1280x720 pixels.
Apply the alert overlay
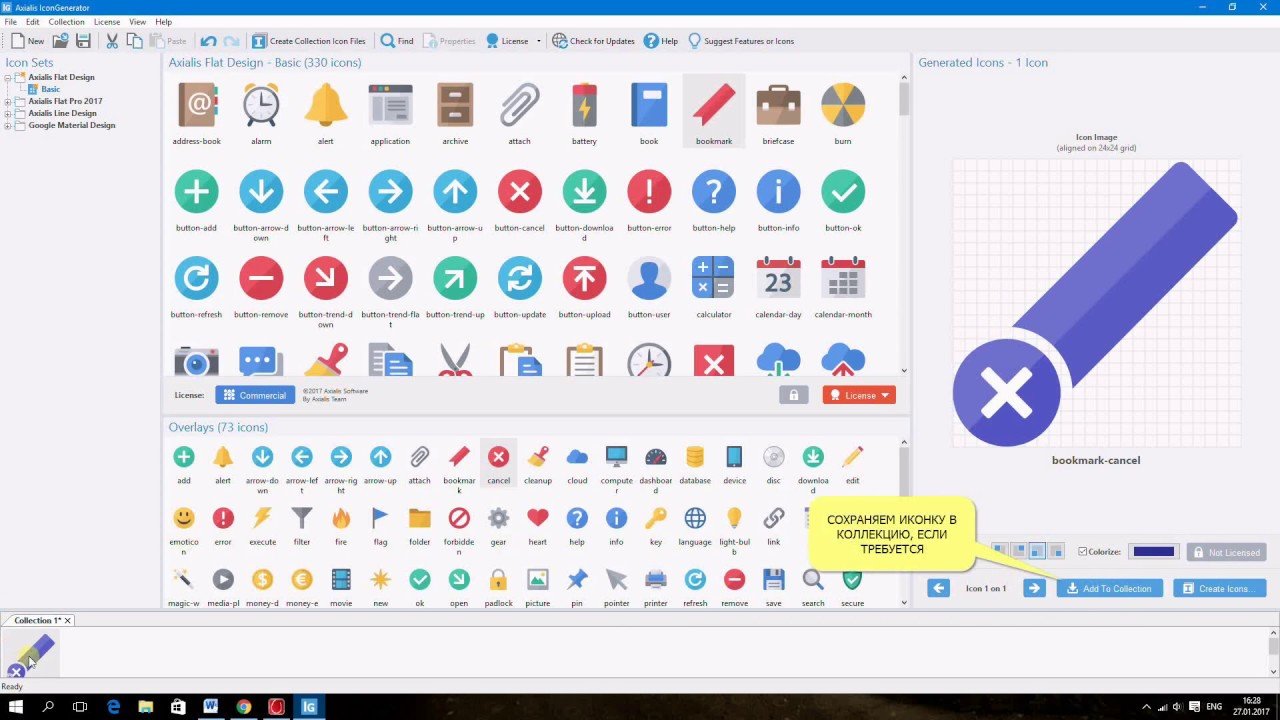pos(223,457)
